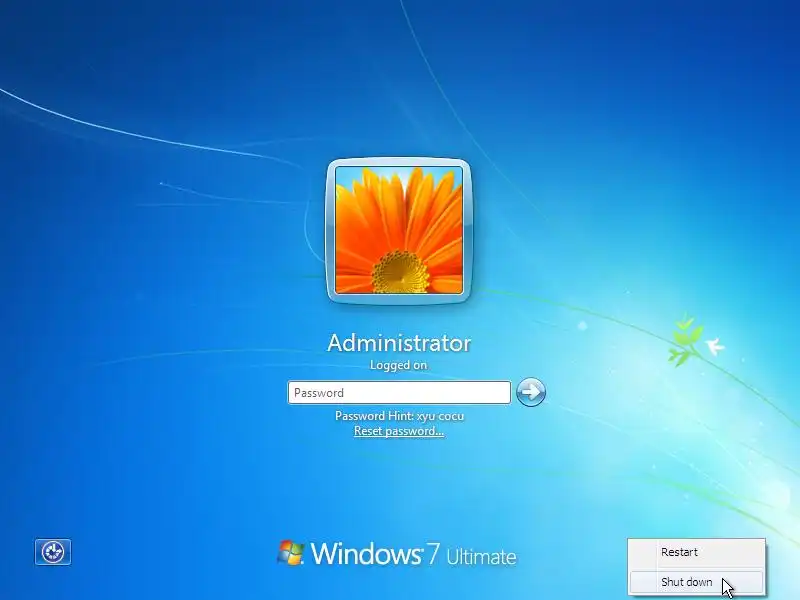This screenshot has height=600, width=800.
Task: Choose Restart from the power menu
Action: click(696, 552)
